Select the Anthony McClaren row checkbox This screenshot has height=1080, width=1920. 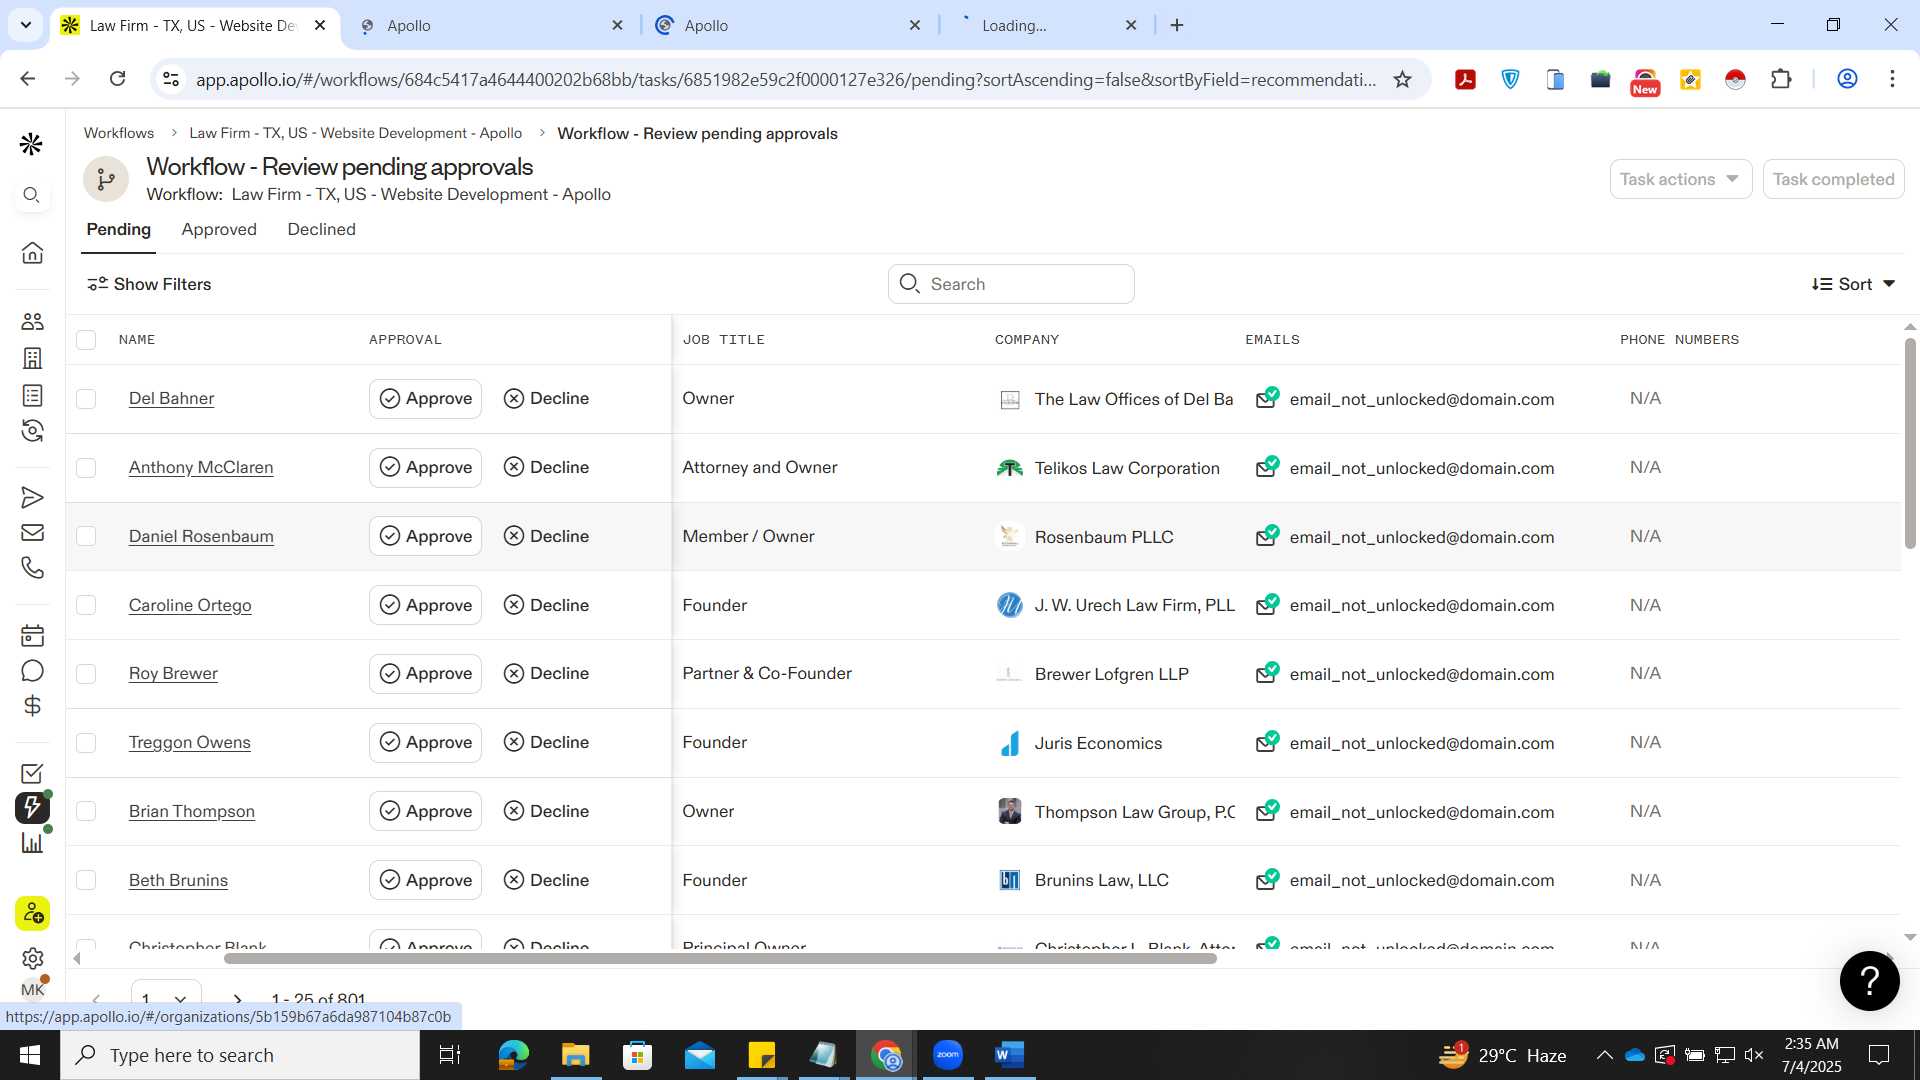coord(86,467)
